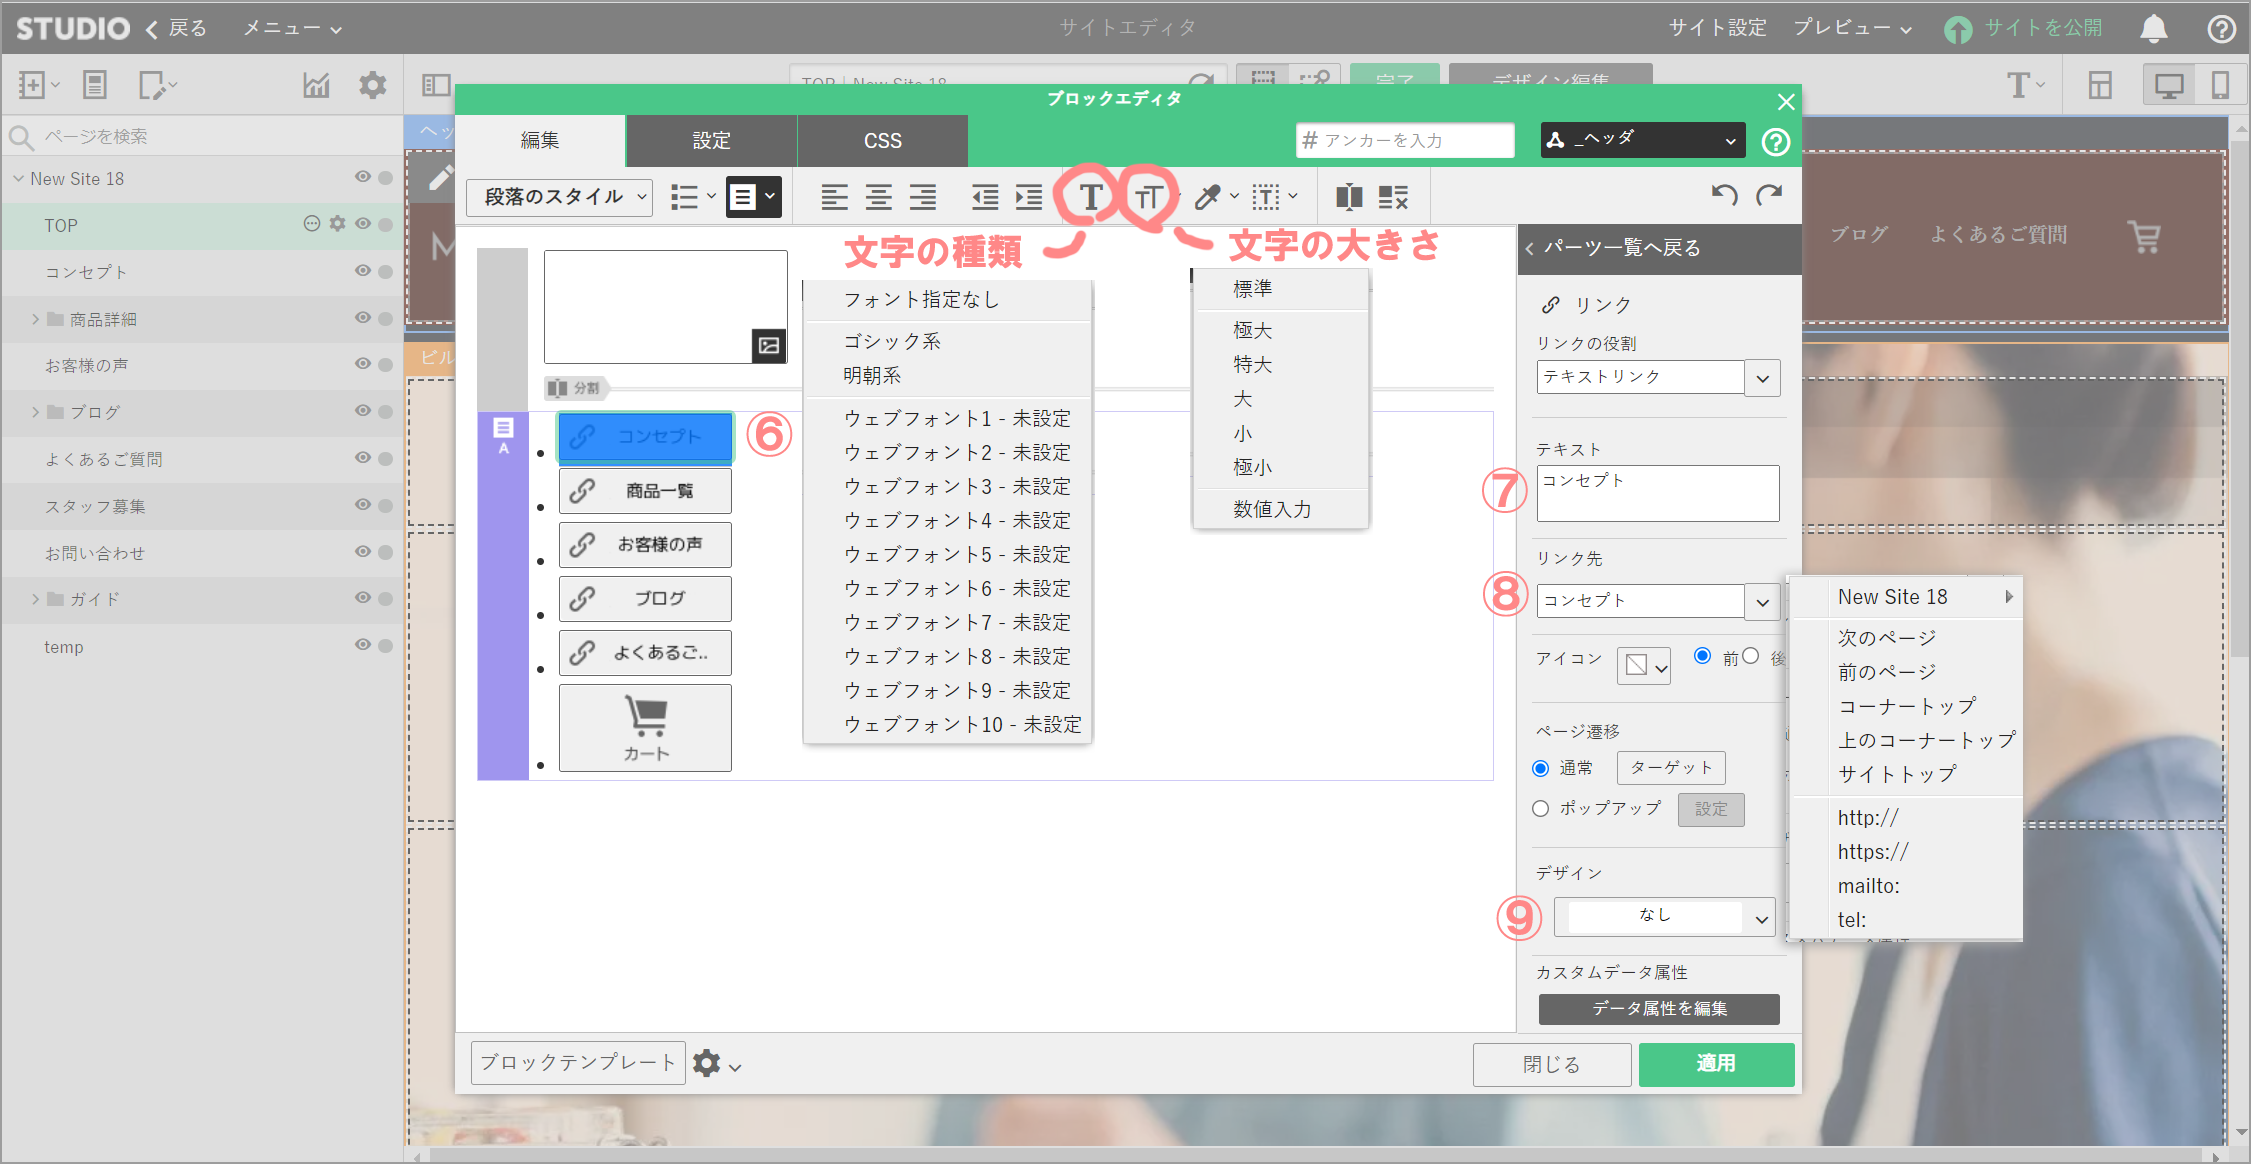Click the font size TT icon
The image size is (2251, 1164).
[1148, 197]
